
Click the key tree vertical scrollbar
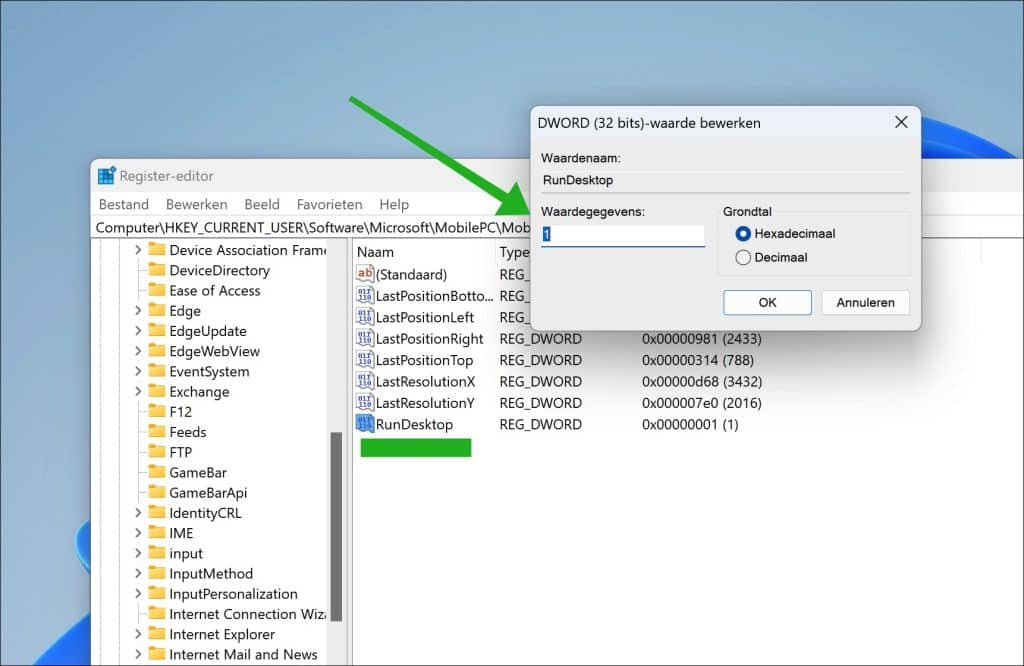[x=336, y=526]
